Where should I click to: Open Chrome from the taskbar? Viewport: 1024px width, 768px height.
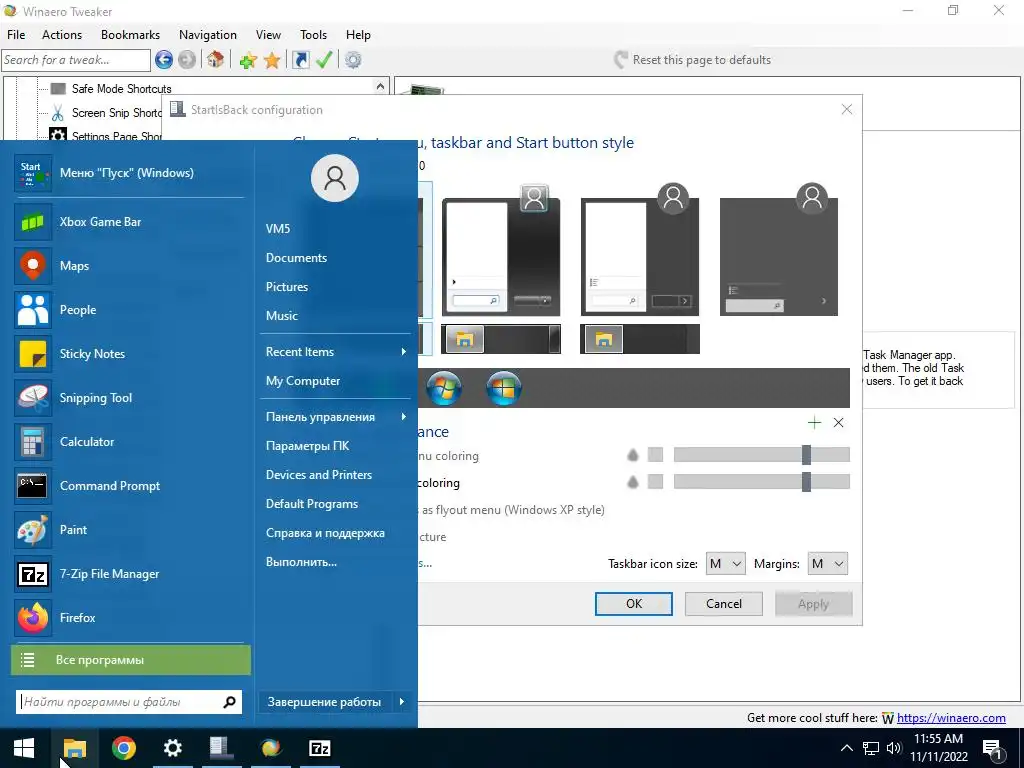(123, 748)
